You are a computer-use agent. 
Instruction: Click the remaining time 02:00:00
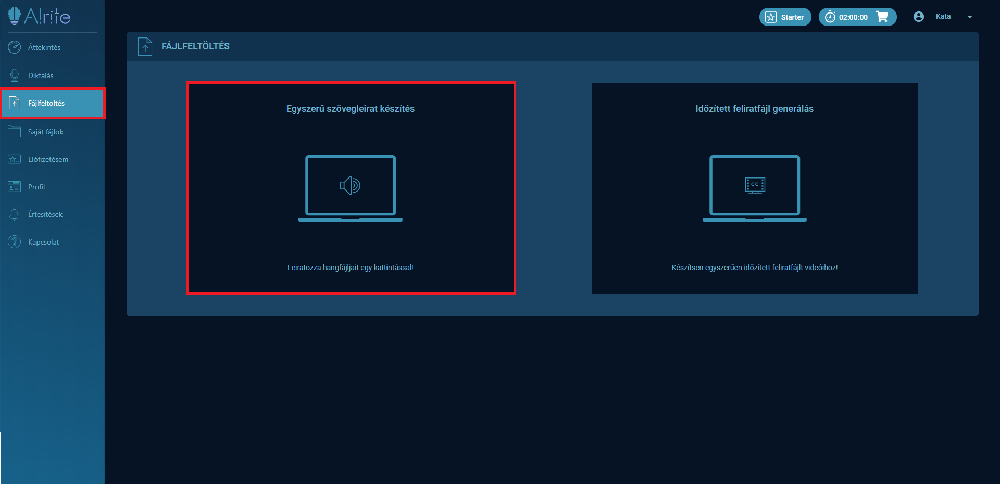854,17
